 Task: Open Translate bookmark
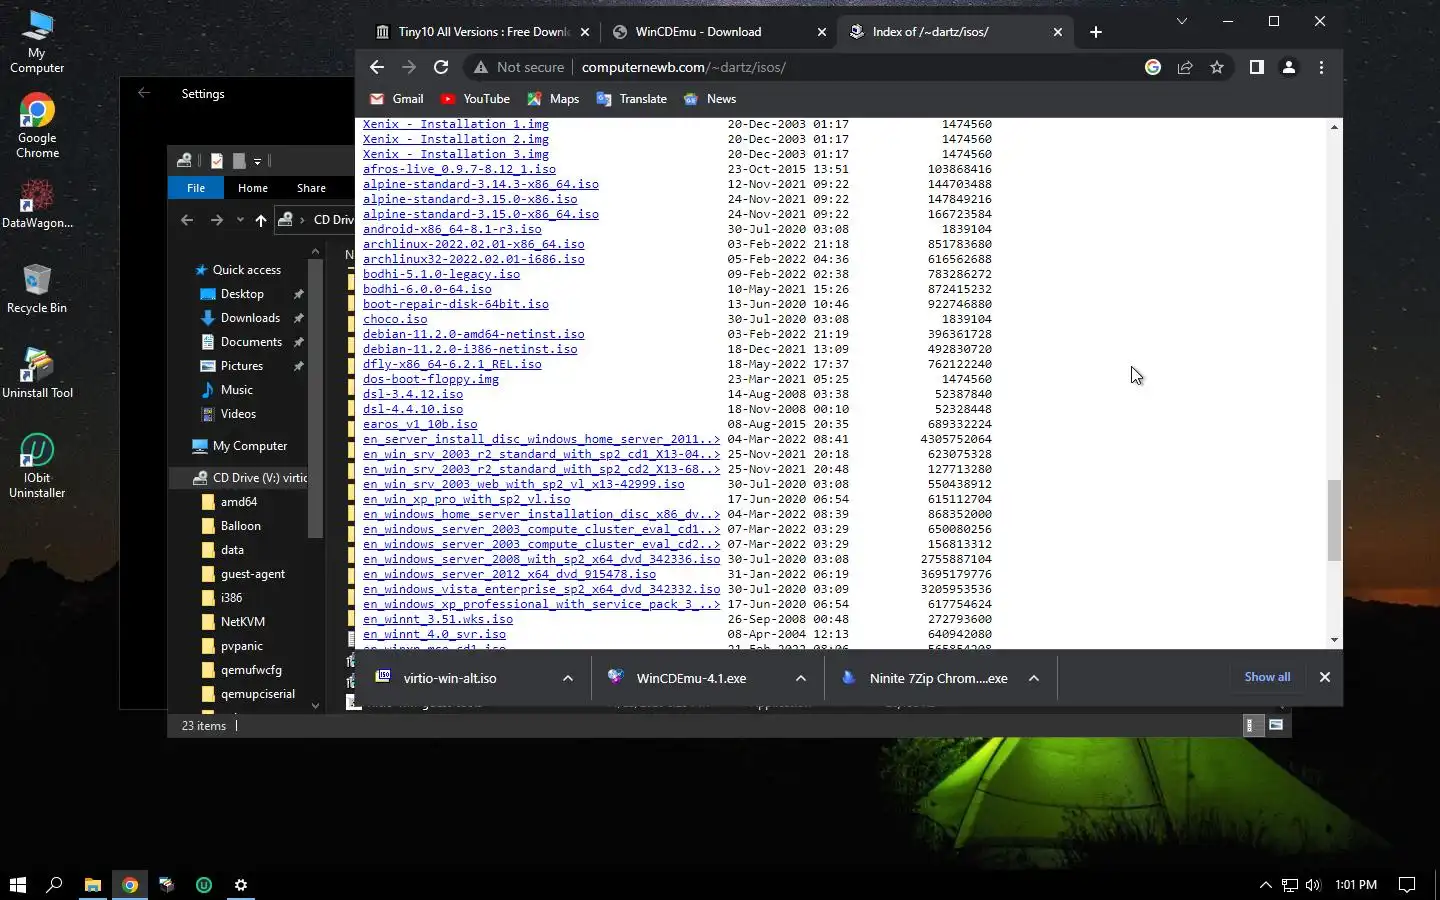tap(631, 99)
